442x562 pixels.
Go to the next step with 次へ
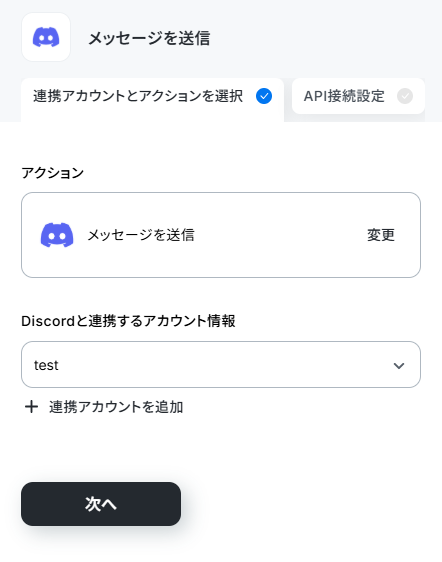(x=101, y=504)
